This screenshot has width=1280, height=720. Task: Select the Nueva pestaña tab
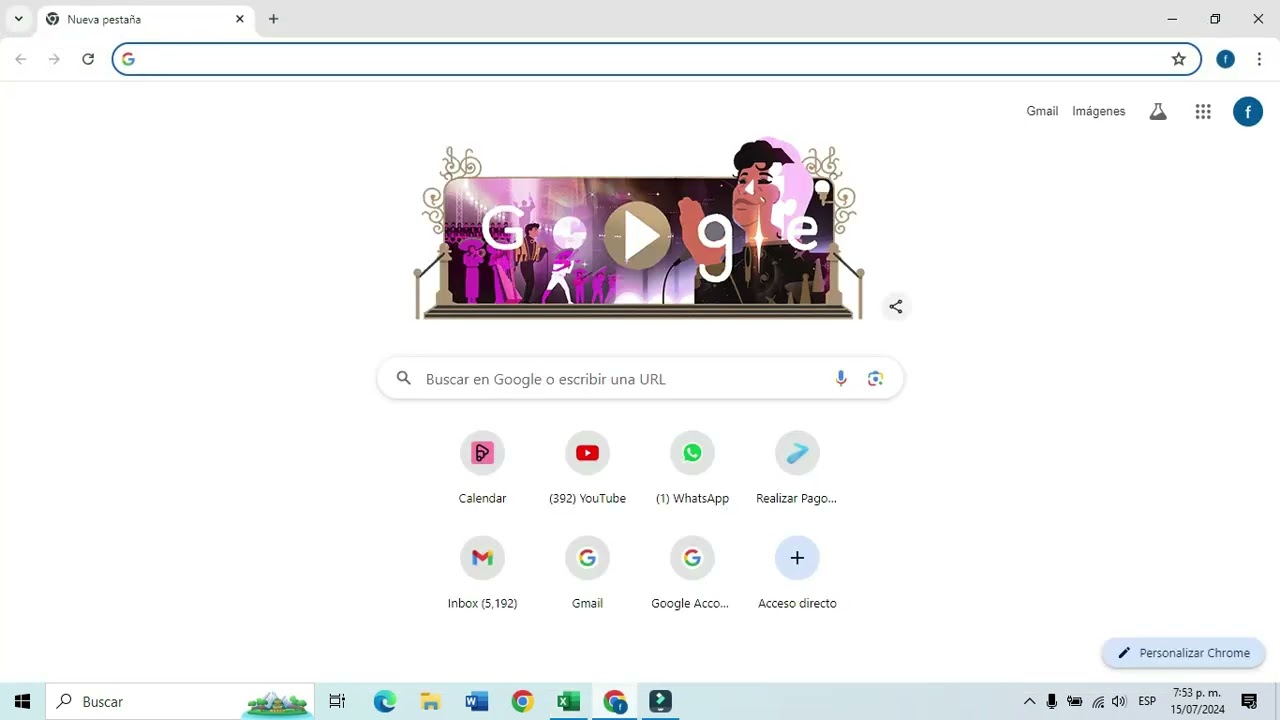tap(145, 19)
